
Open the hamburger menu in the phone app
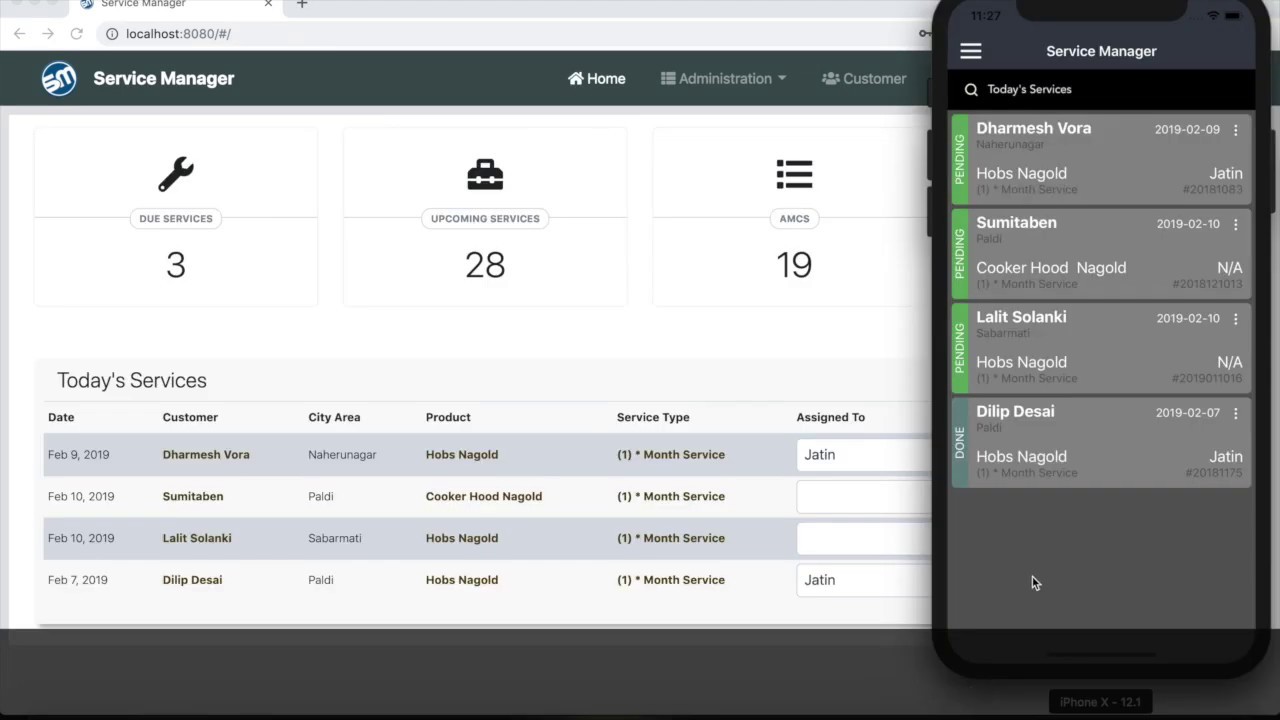tap(970, 51)
